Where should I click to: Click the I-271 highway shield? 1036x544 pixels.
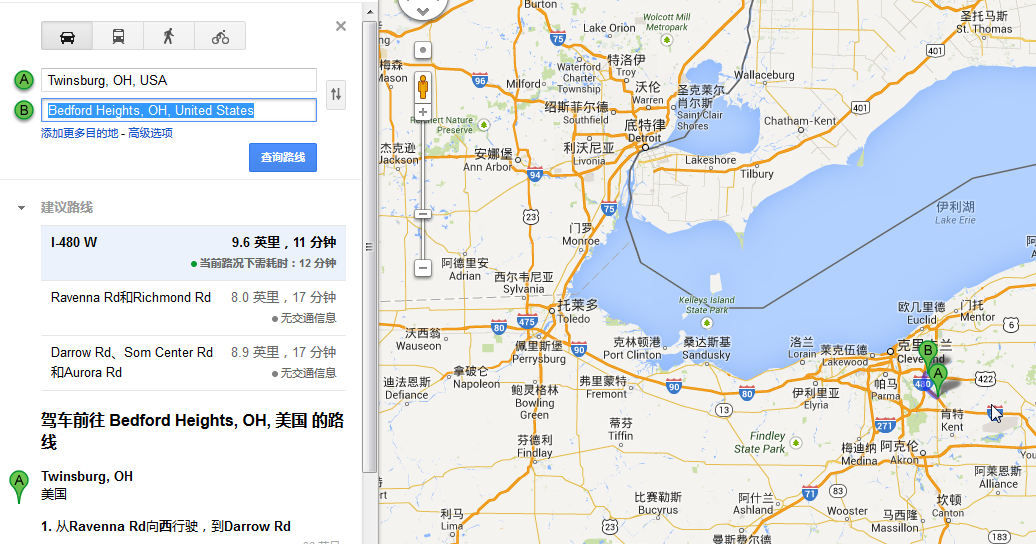tap(885, 426)
